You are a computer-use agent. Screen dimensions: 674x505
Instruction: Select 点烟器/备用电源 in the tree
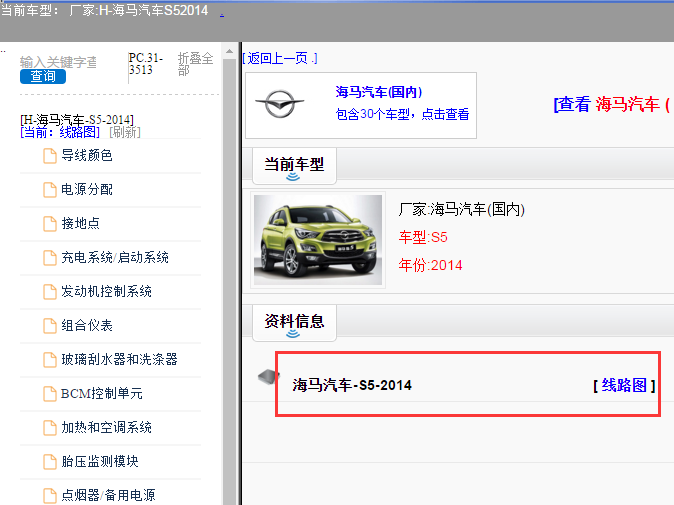pyautogui.click(x=108, y=495)
